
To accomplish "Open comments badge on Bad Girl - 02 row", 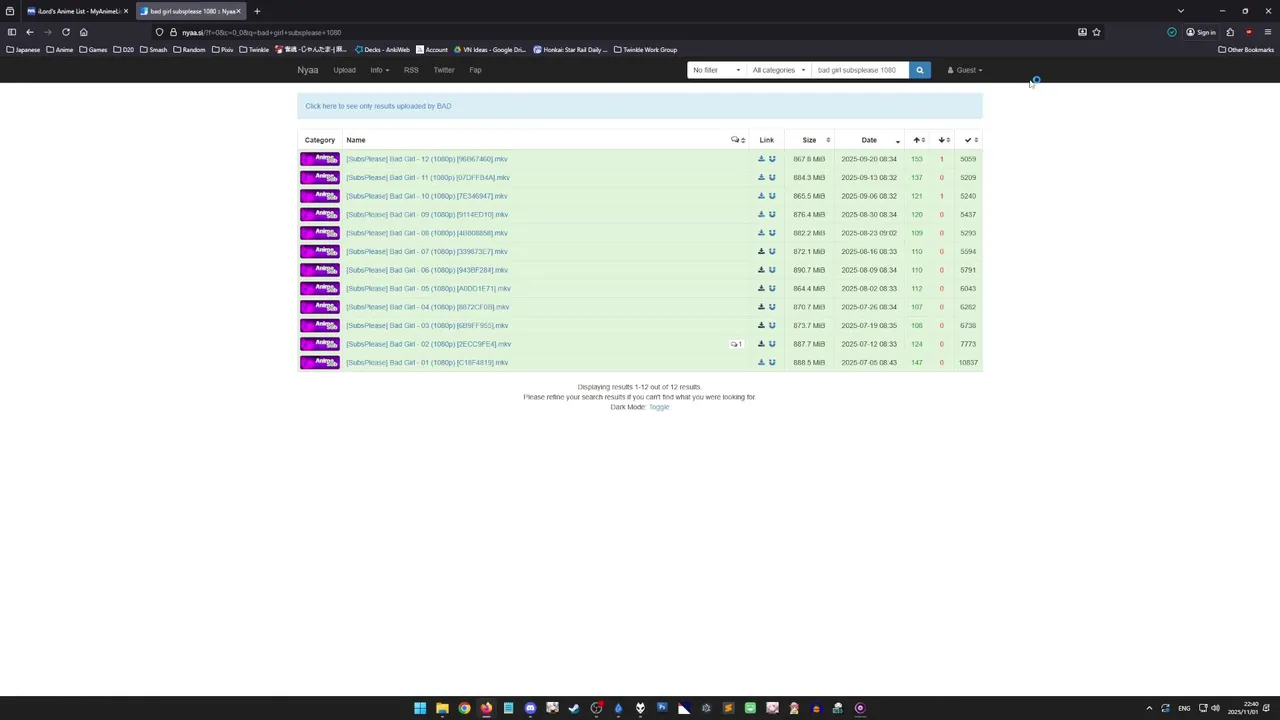I will point(736,344).
